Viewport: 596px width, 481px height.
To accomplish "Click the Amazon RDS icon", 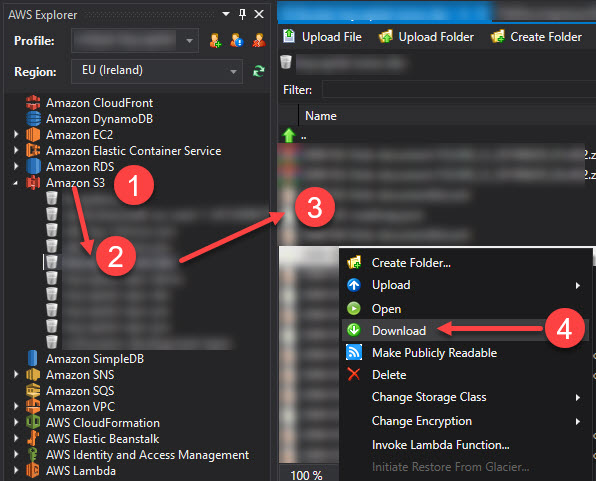I will 33,167.
